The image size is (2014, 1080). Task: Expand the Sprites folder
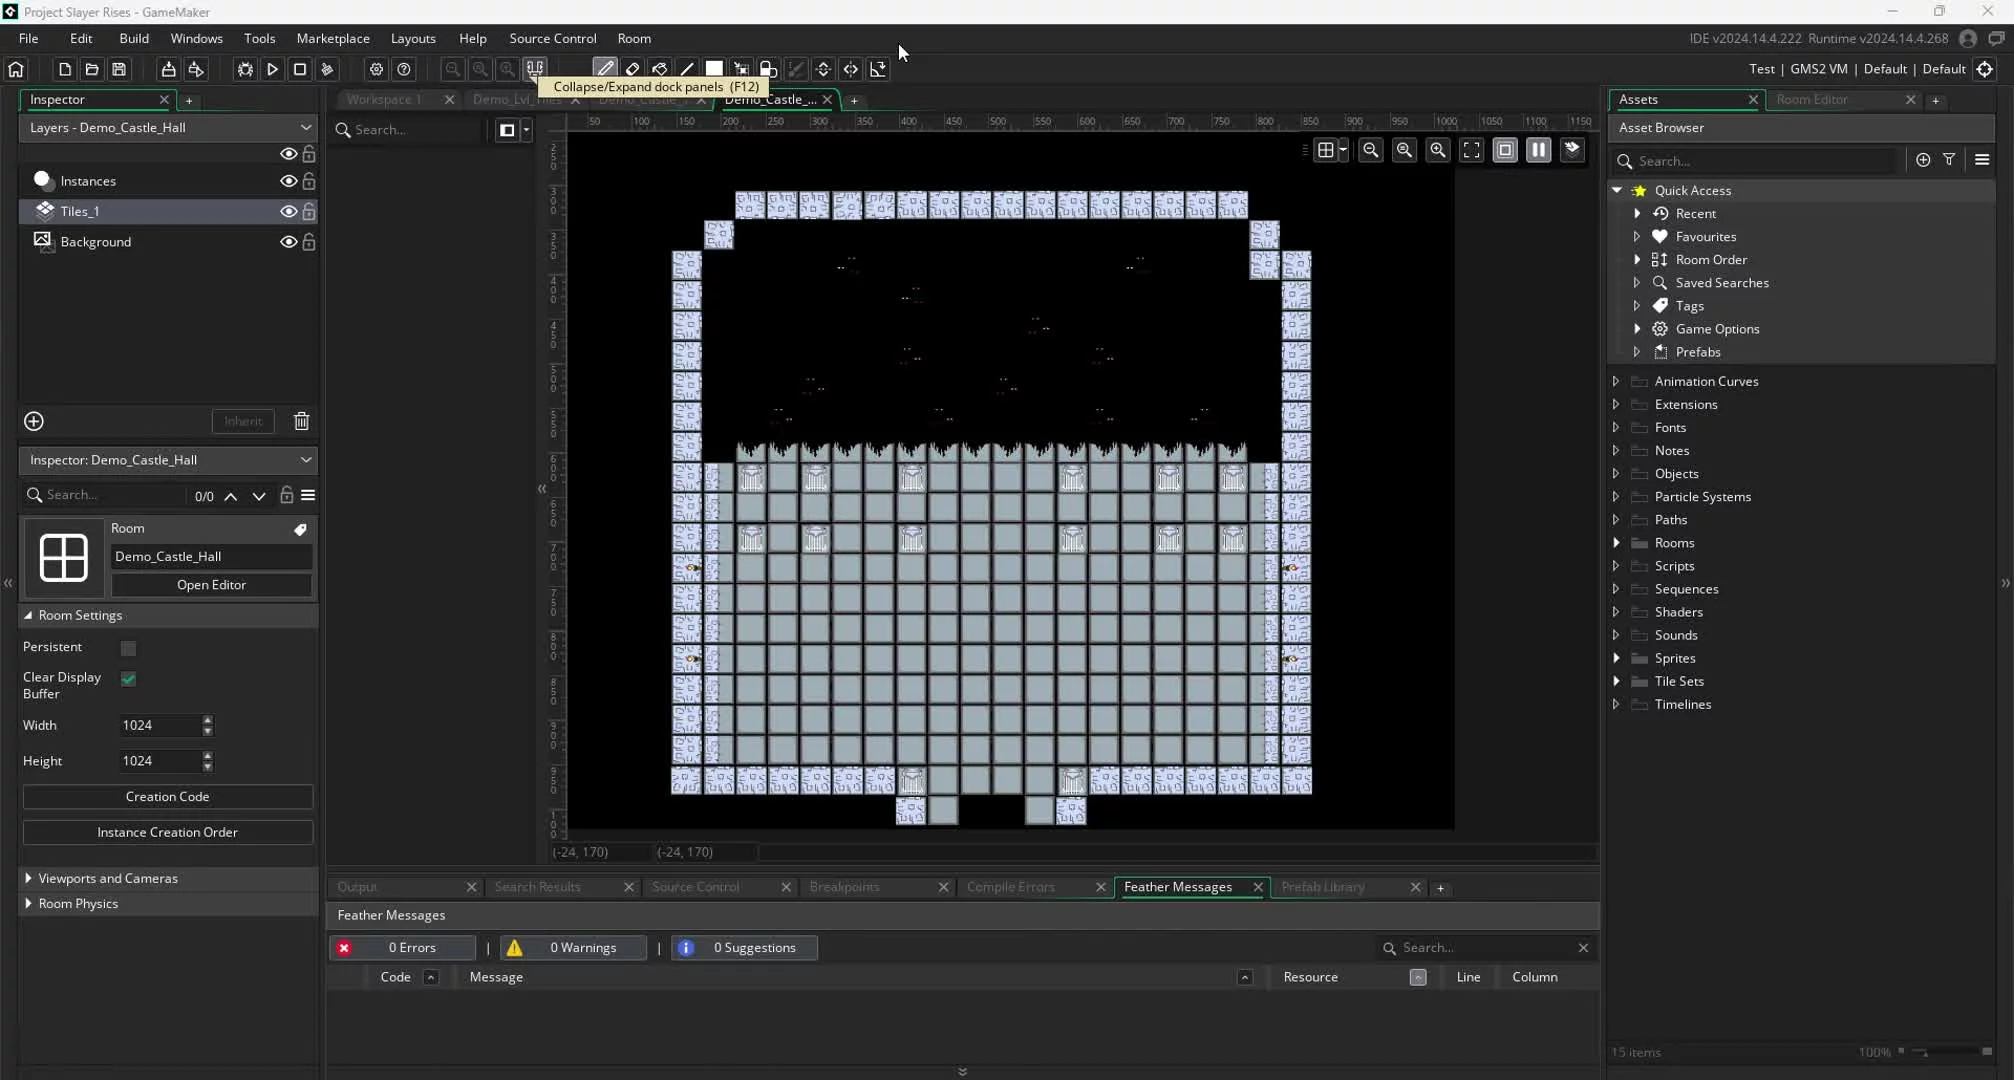pos(1616,658)
